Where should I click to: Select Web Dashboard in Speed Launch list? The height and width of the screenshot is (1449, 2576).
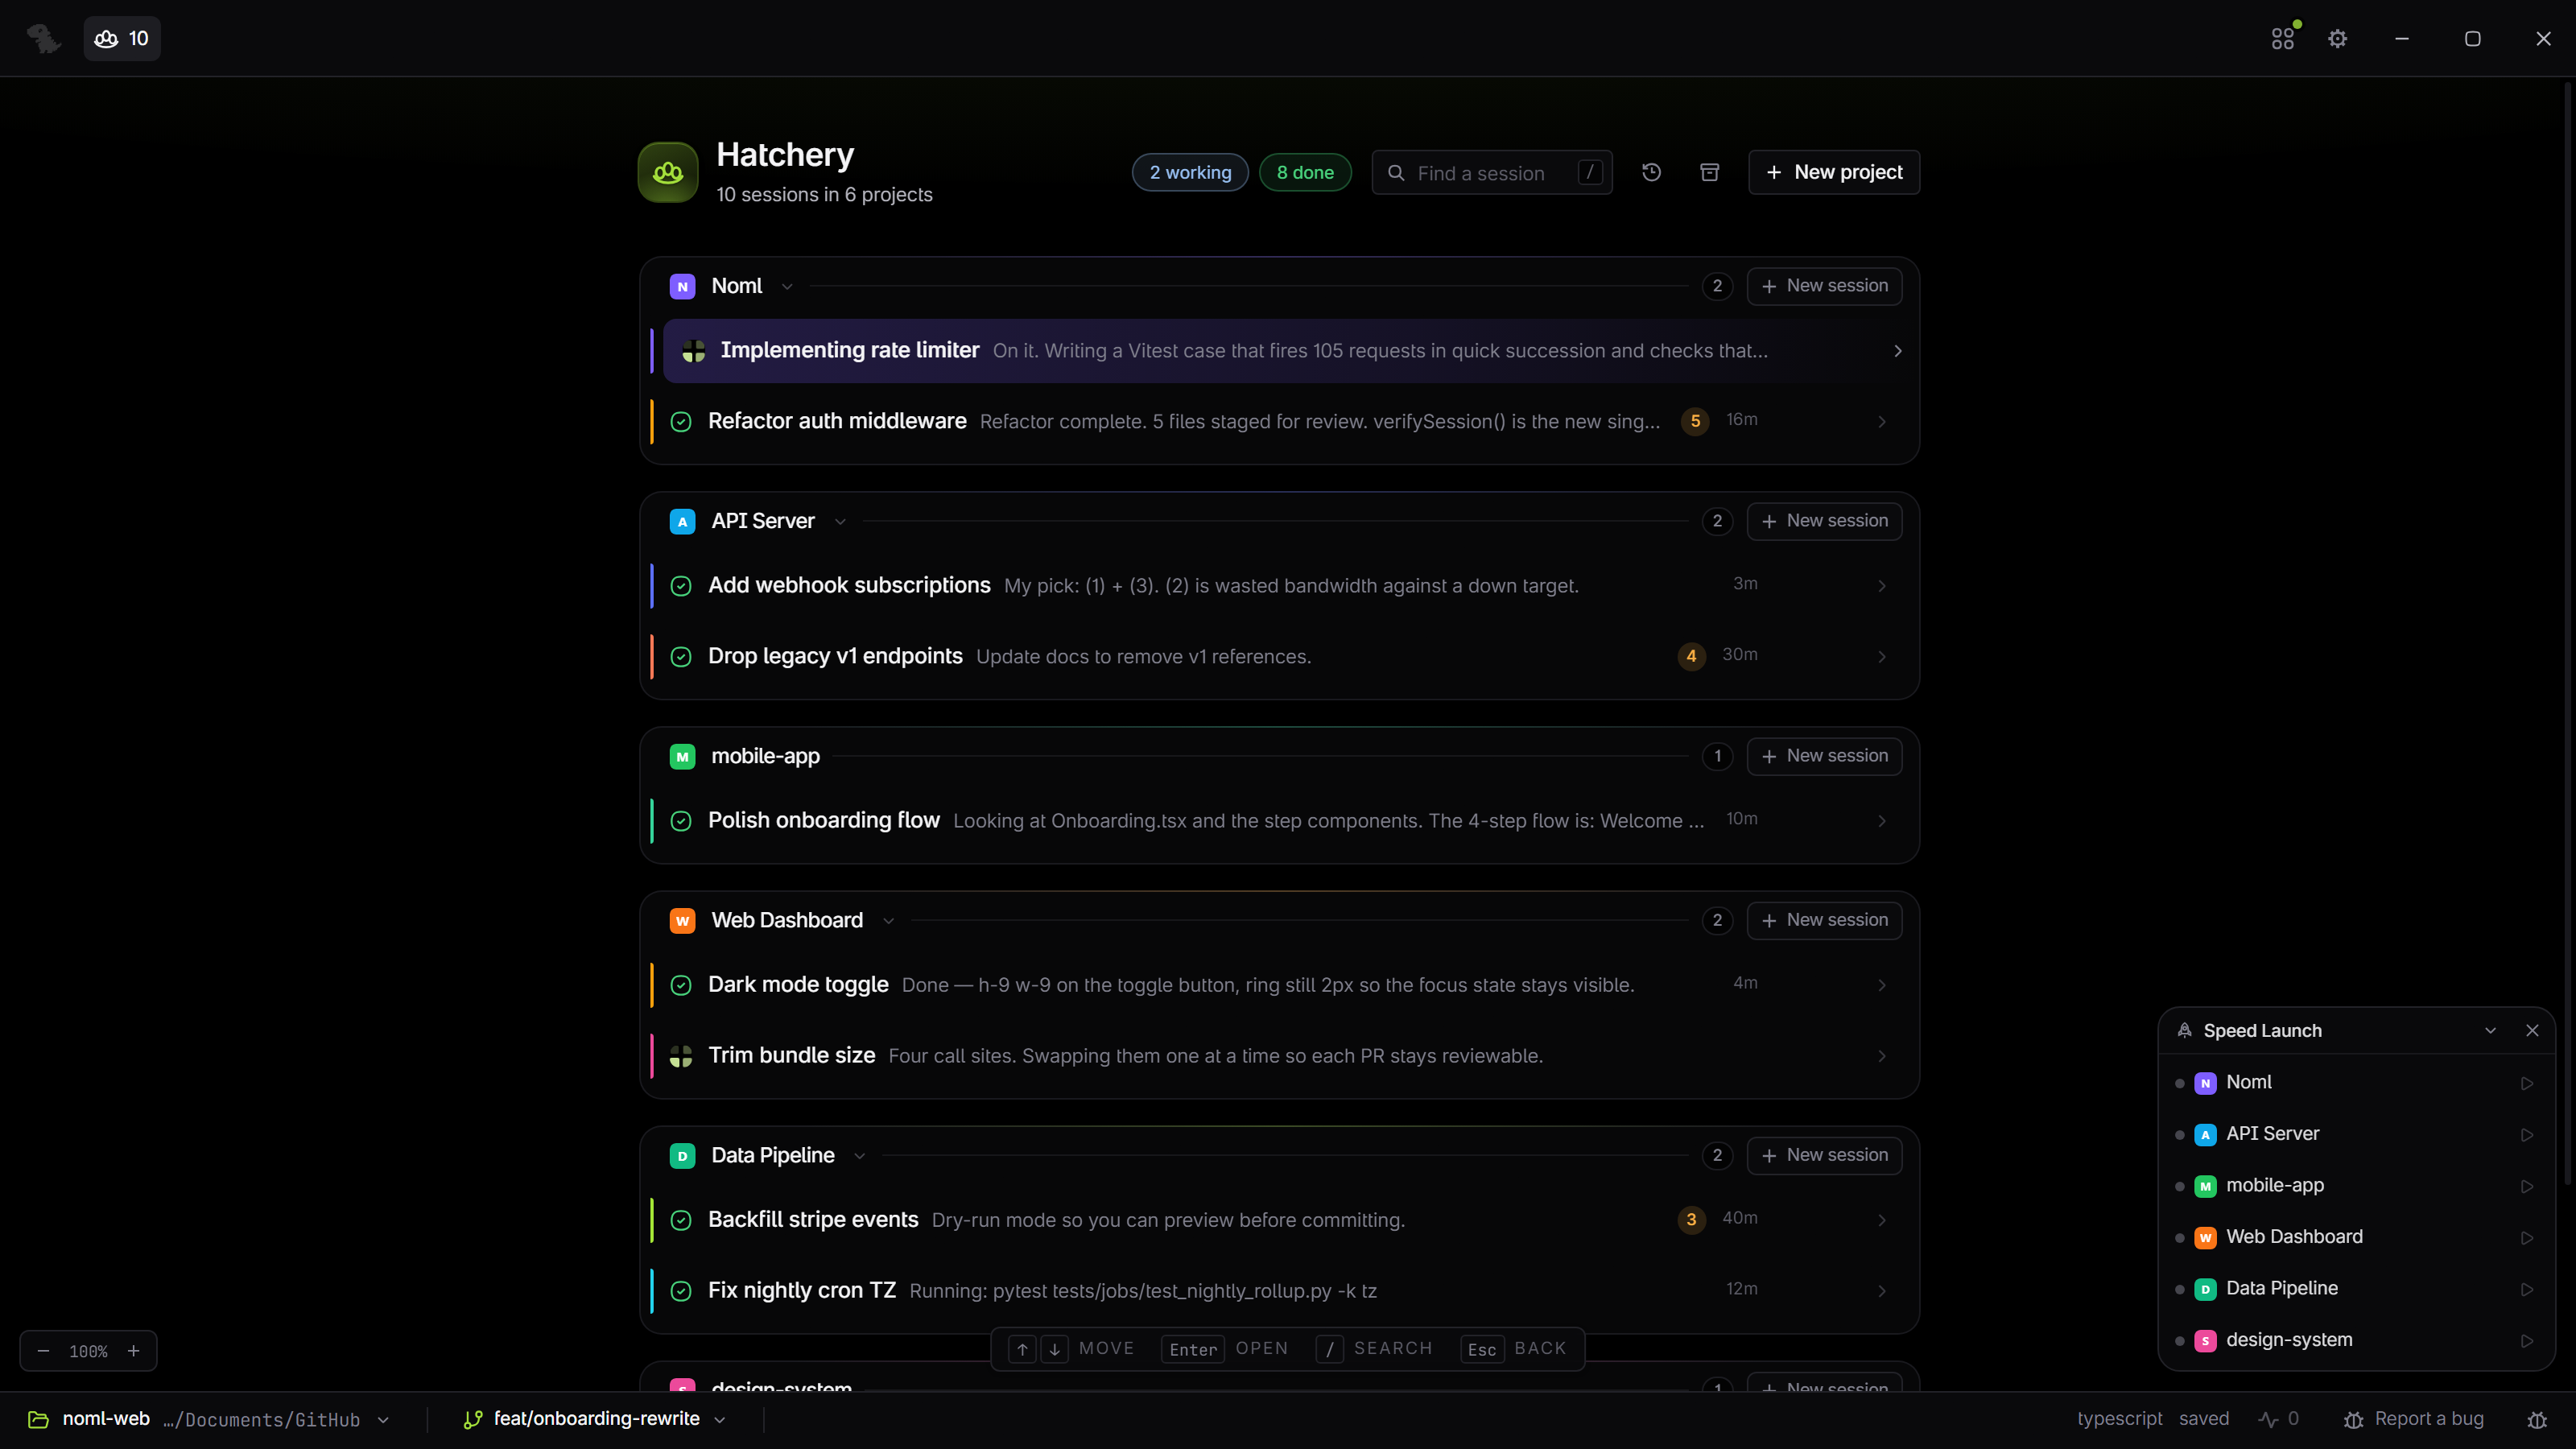[x=2357, y=1237]
